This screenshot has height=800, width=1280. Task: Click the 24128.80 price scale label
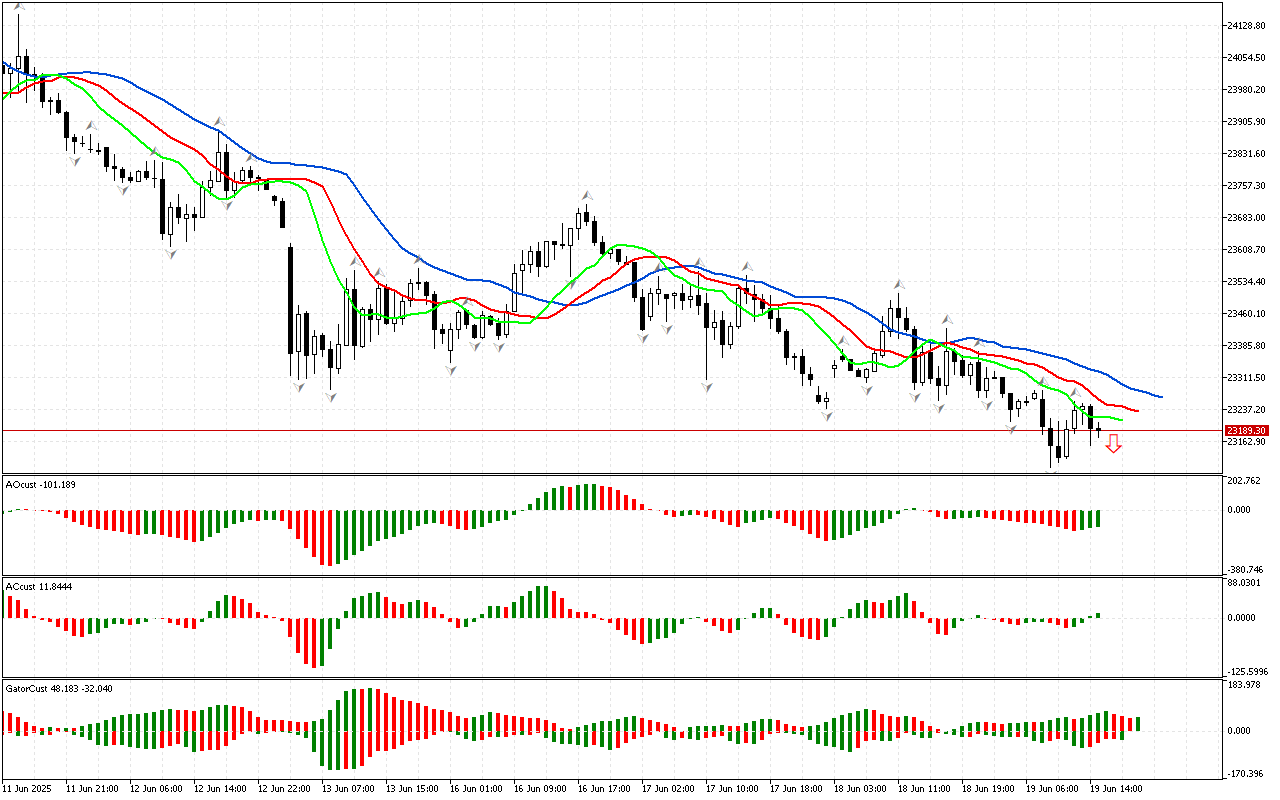(x=1245, y=25)
